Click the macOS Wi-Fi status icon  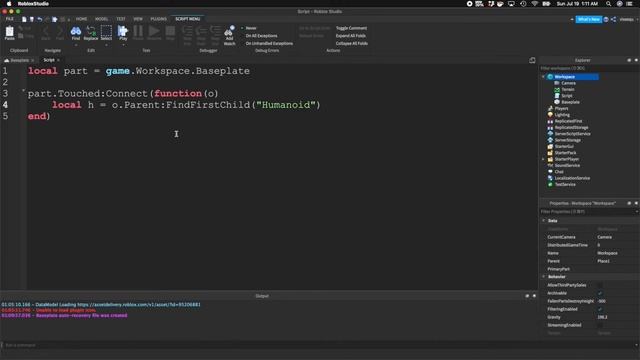(x=535, y=4)
